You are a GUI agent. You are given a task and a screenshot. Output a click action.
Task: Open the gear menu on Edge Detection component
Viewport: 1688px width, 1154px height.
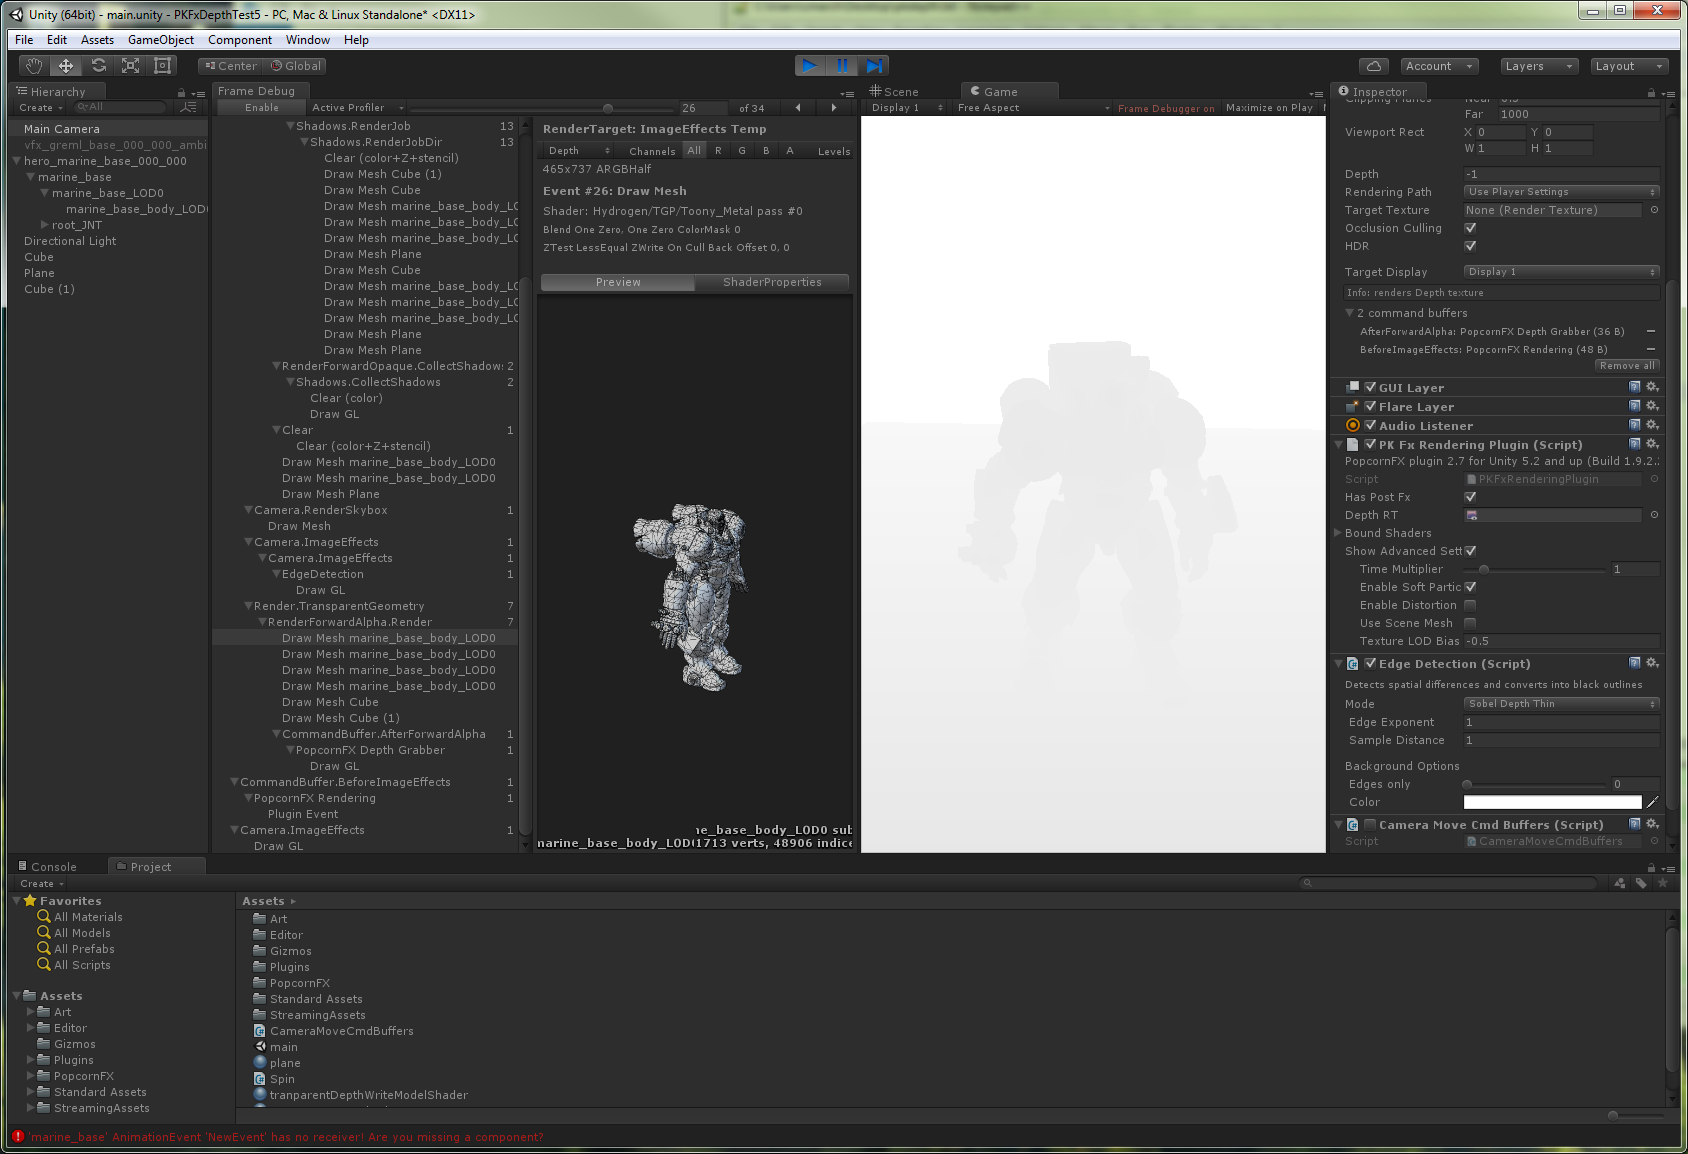(x=1652, y=663)
